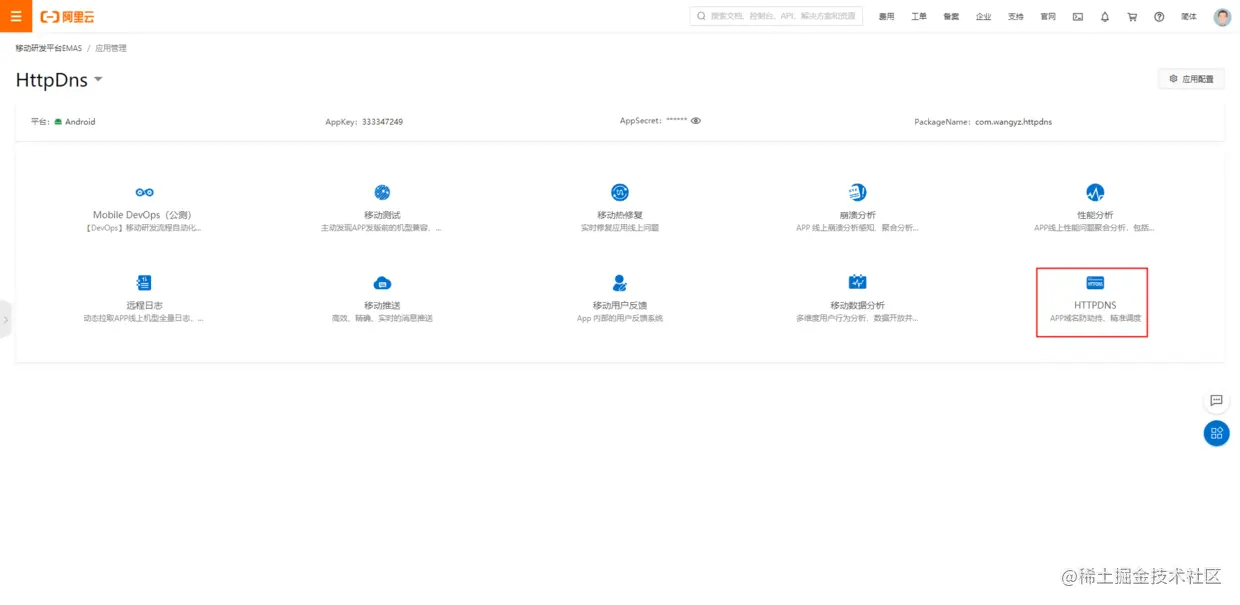Open the chat feedback floating button
The height and width of the screenshot is (605, 1240).
tap(1216, 400)
